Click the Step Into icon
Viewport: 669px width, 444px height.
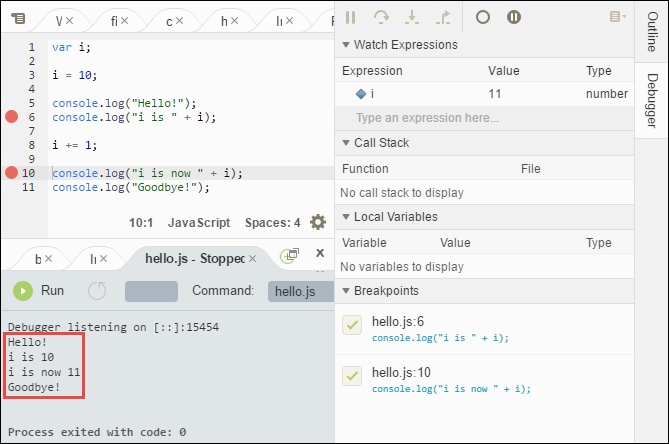pyautogui.click(x=412, y=17)
